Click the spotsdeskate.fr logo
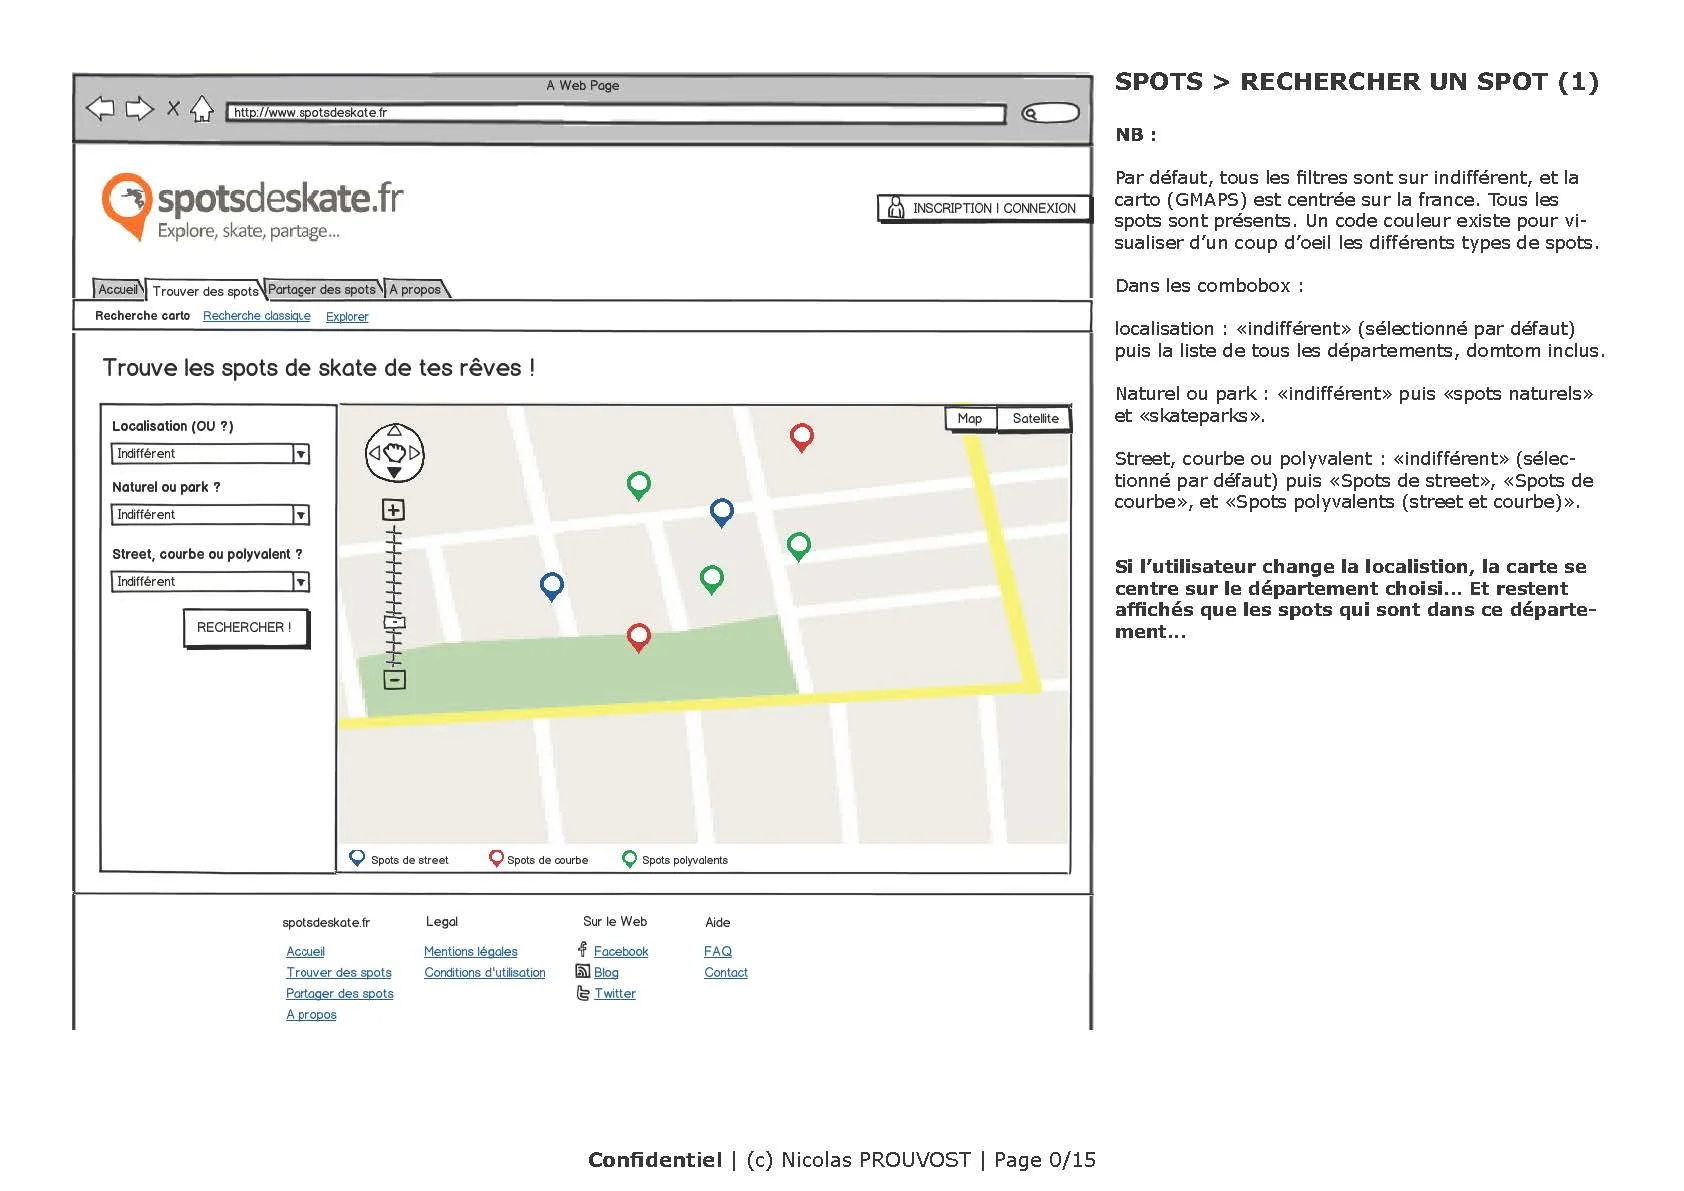The height and width of the screenshot is (1191, 1684). pos(252,207)
